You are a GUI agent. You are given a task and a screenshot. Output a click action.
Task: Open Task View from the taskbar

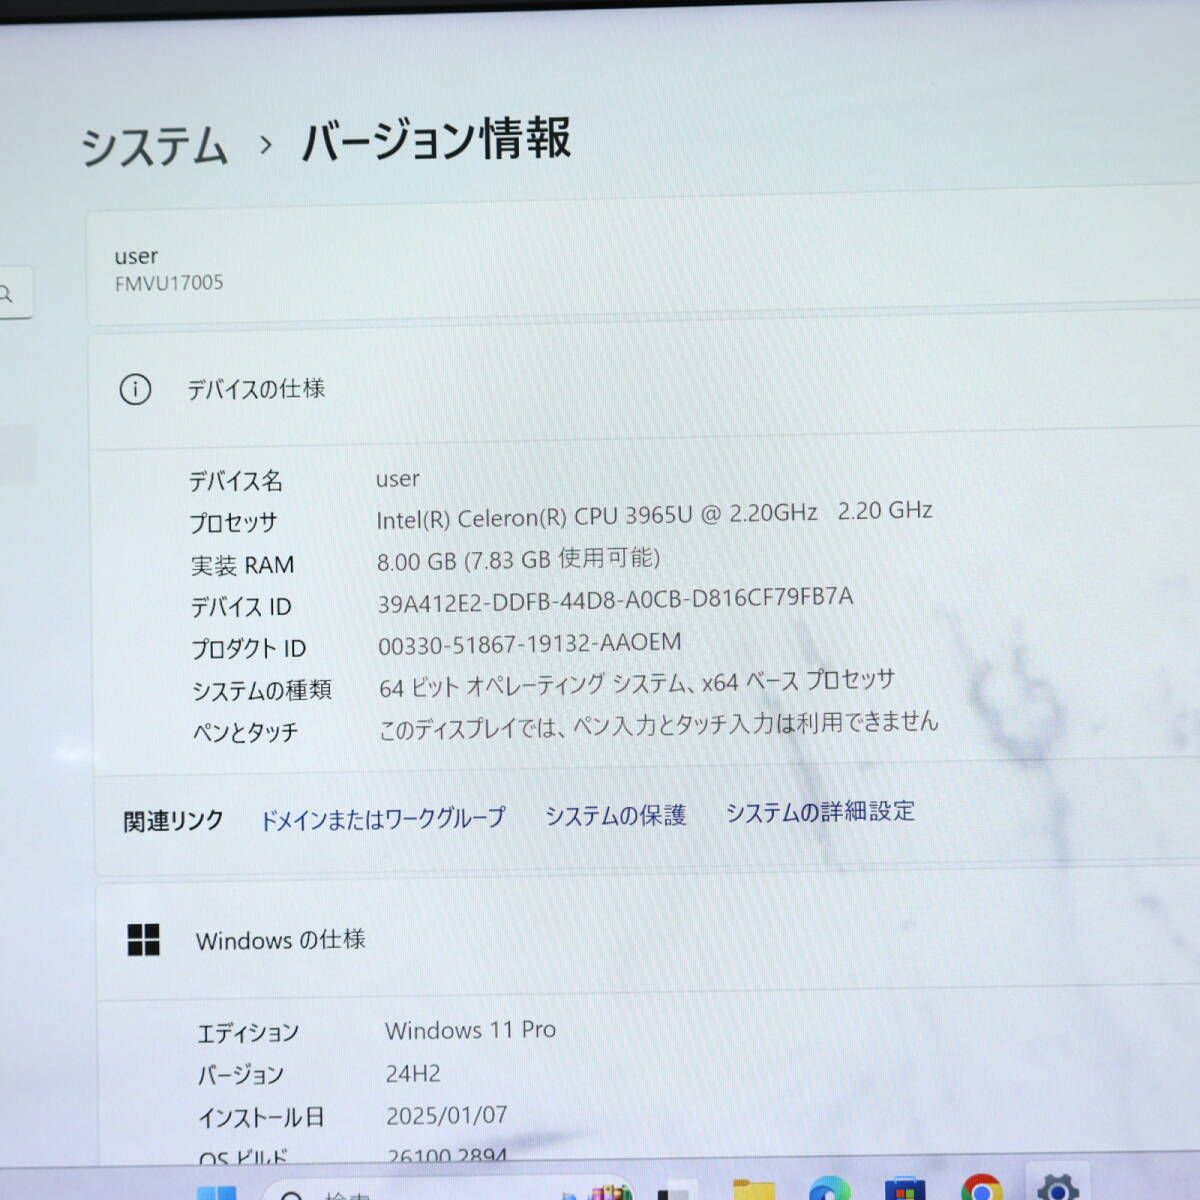[675, 1191]
